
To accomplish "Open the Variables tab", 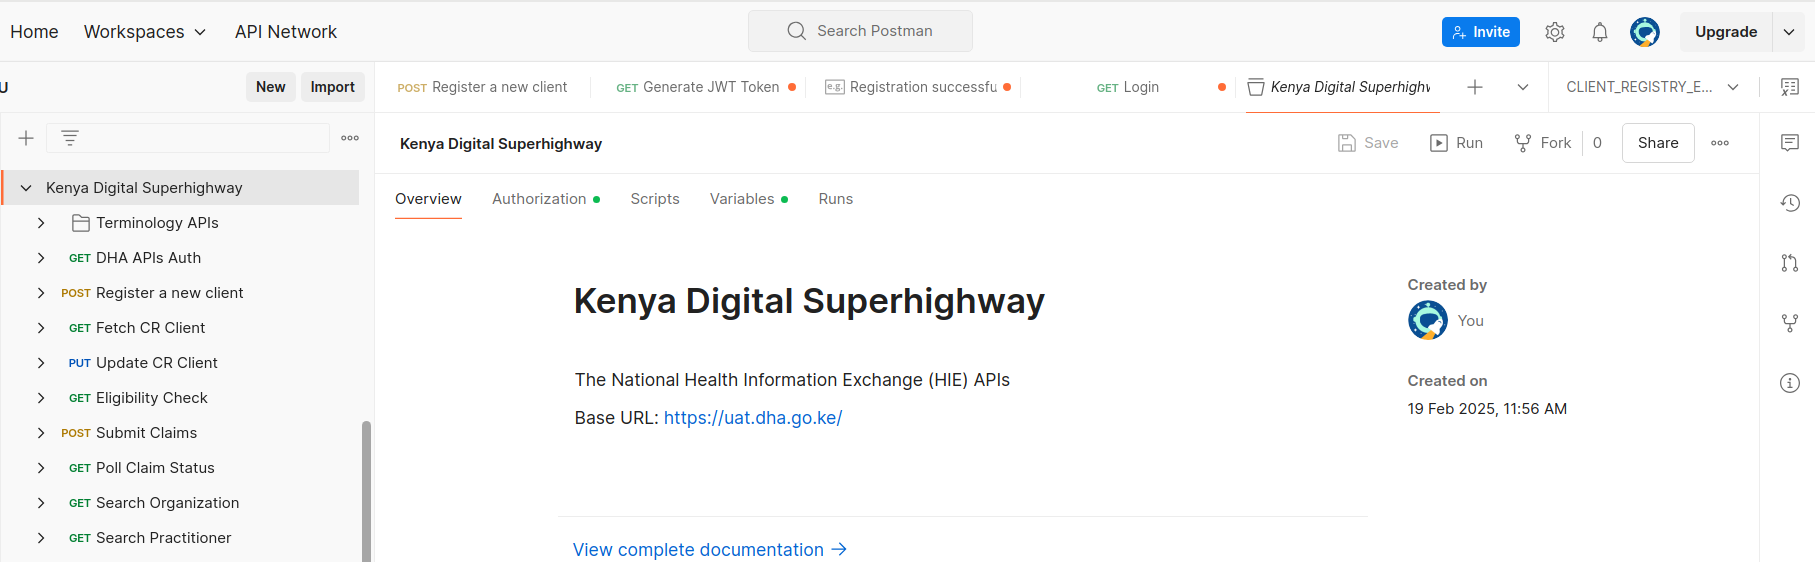I will (749, 199).
